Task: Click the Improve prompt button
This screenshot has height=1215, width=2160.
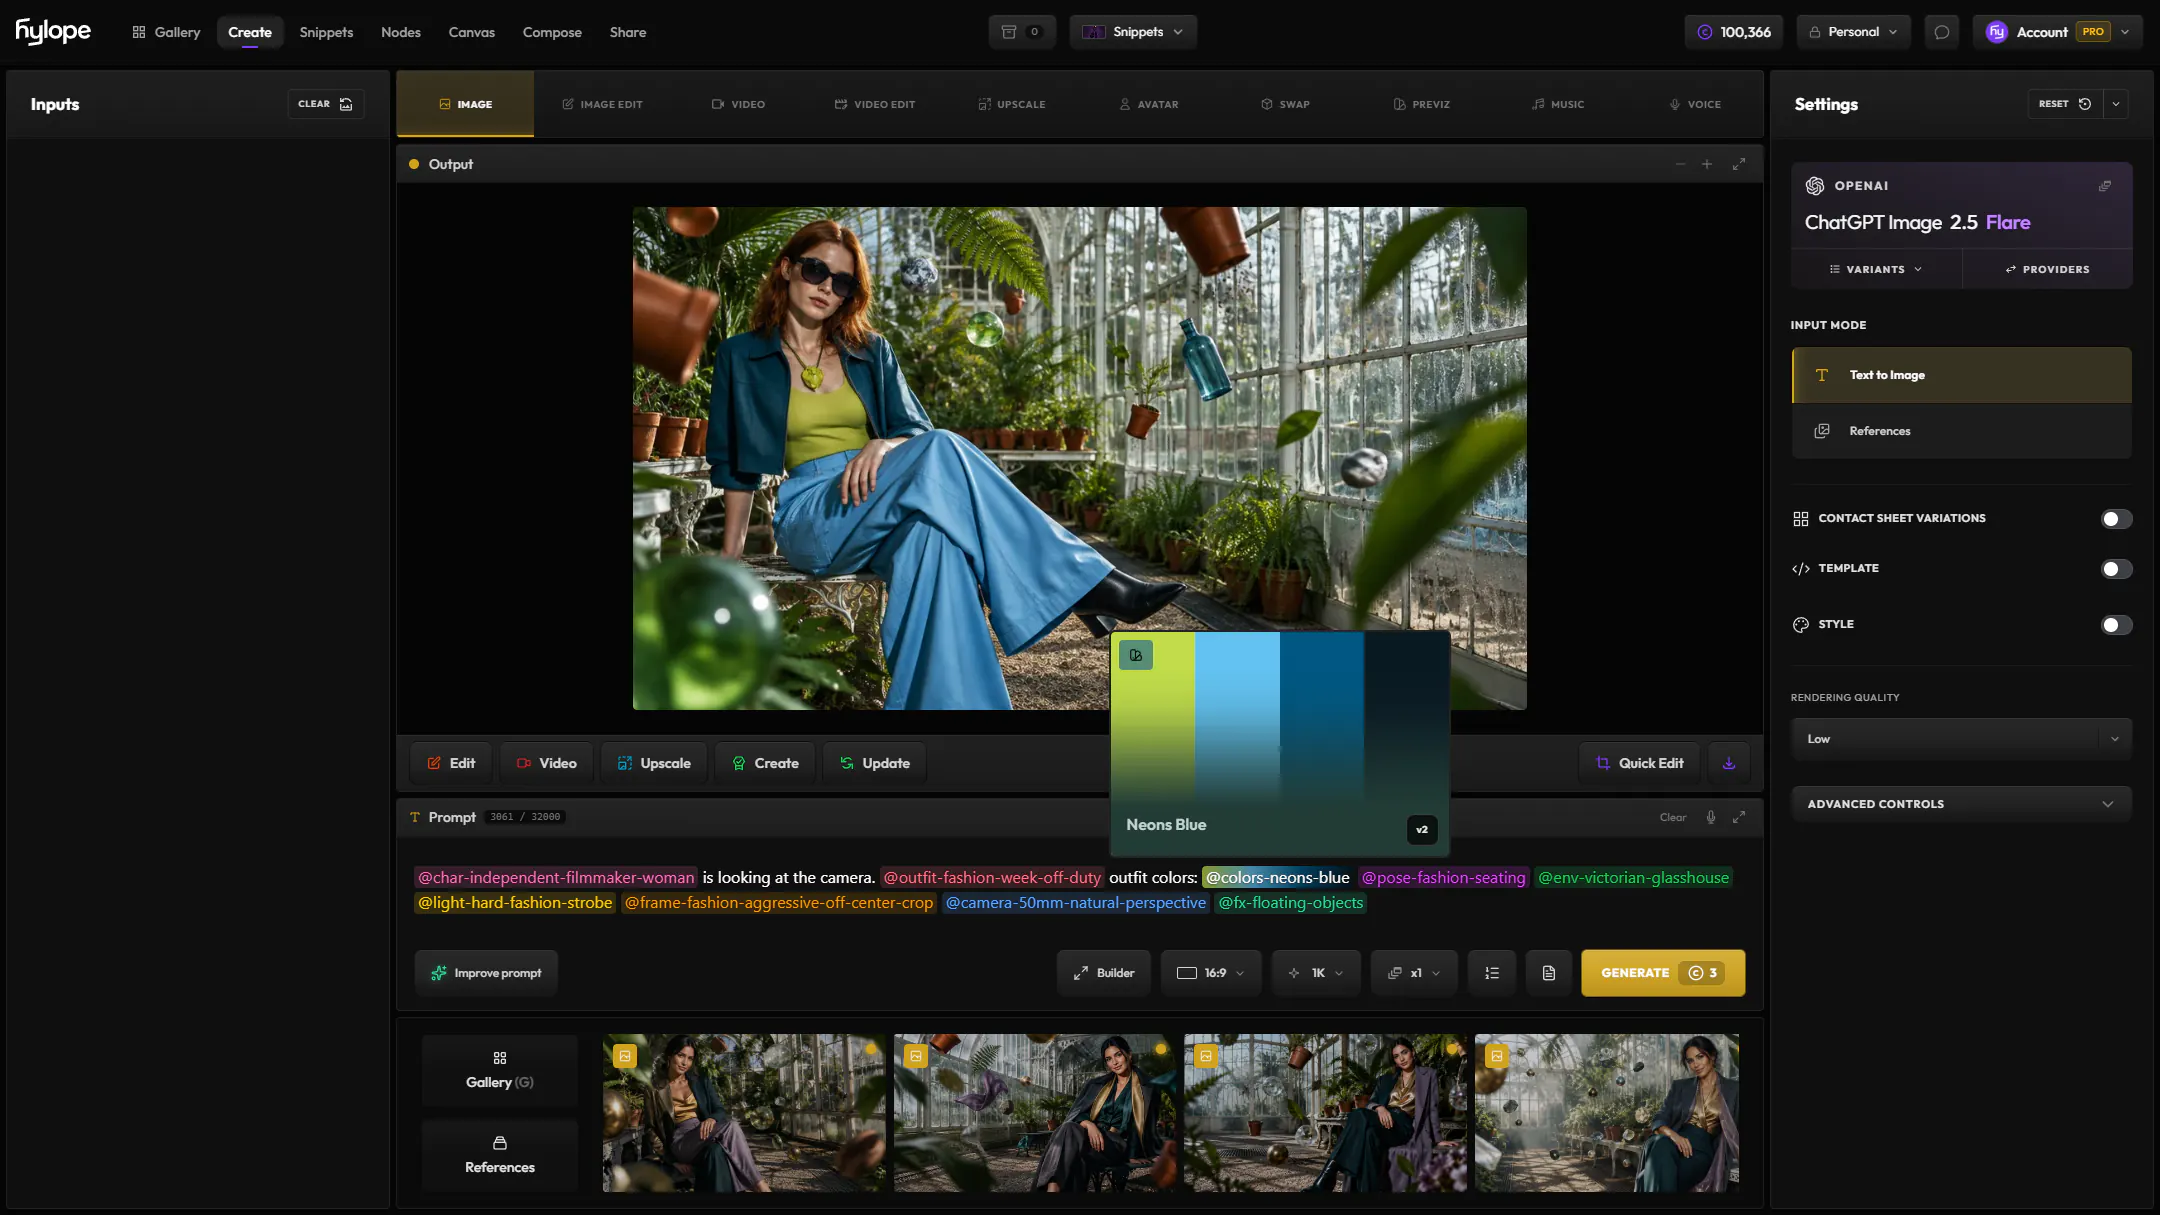Action: [486, 973]
